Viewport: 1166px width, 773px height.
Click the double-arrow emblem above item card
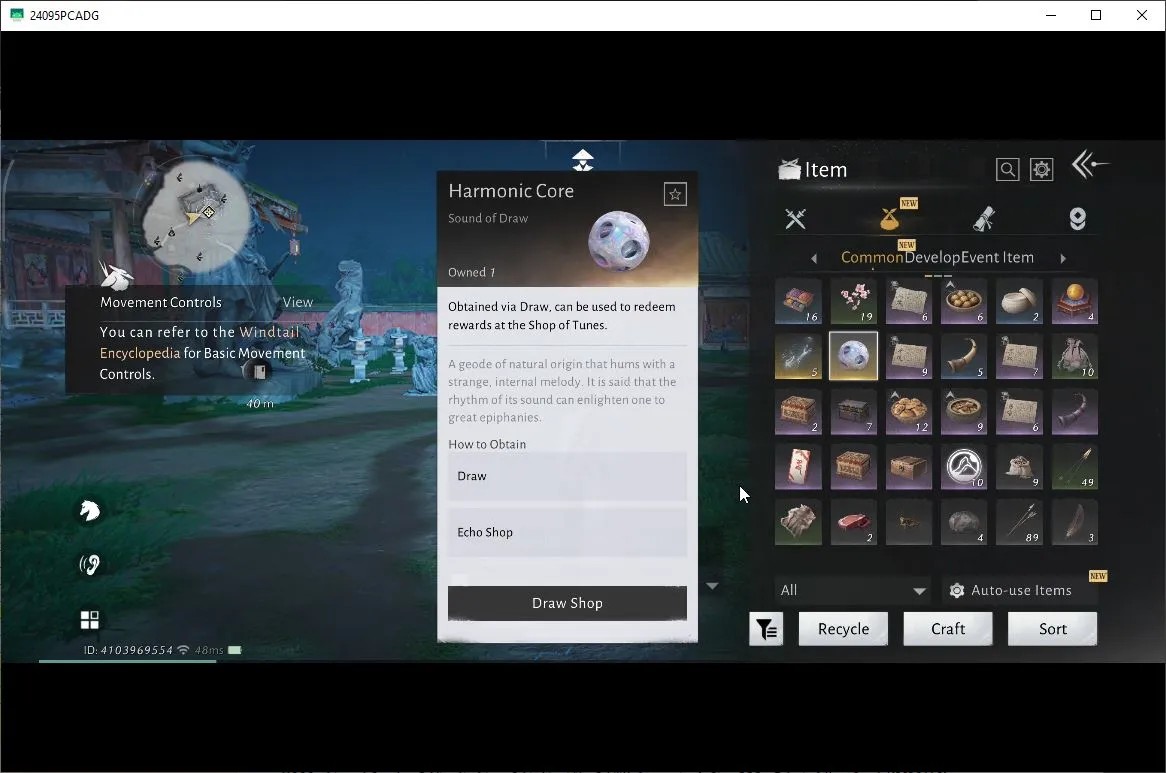click(582, 159)
